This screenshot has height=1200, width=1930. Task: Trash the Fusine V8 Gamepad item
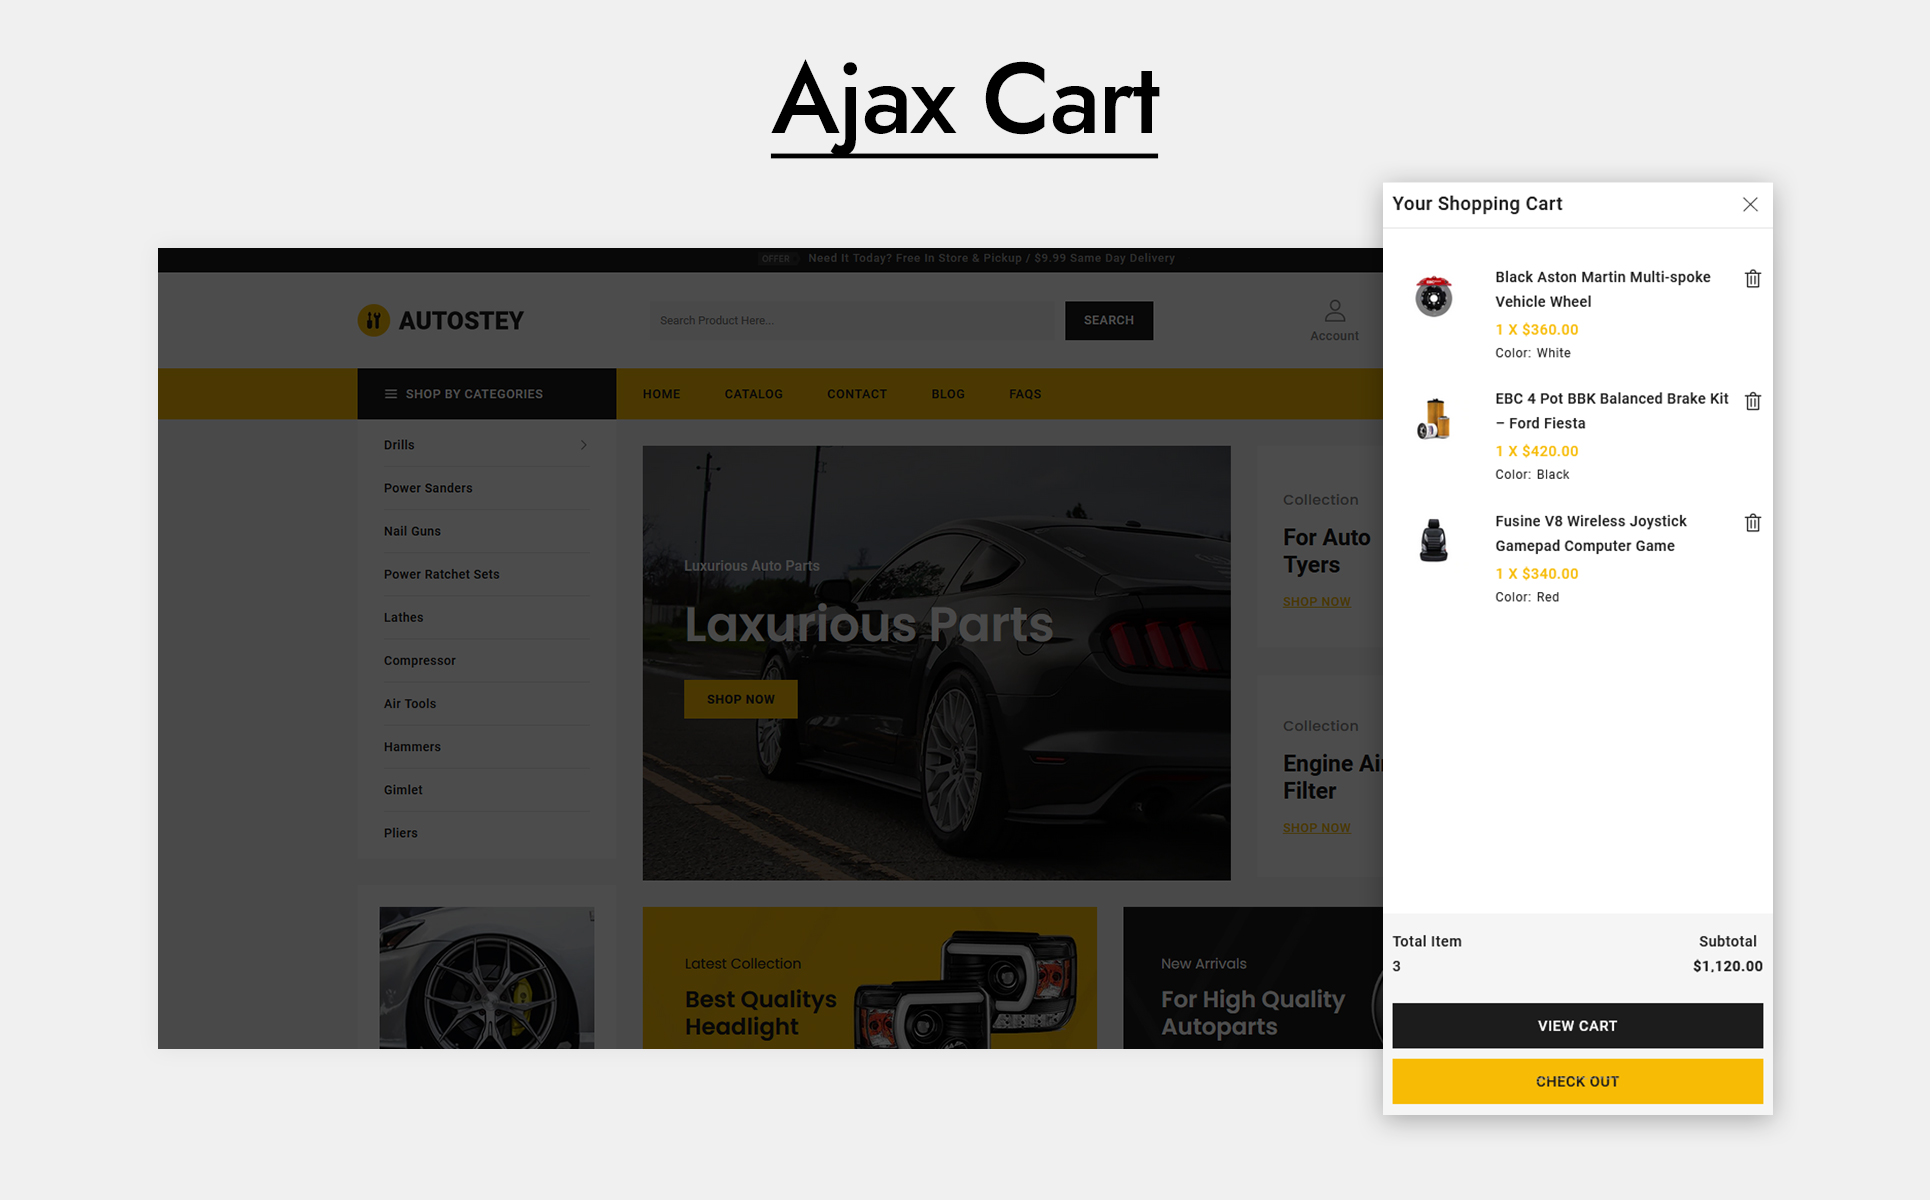pyautogui.click(x=1752, y=523)
